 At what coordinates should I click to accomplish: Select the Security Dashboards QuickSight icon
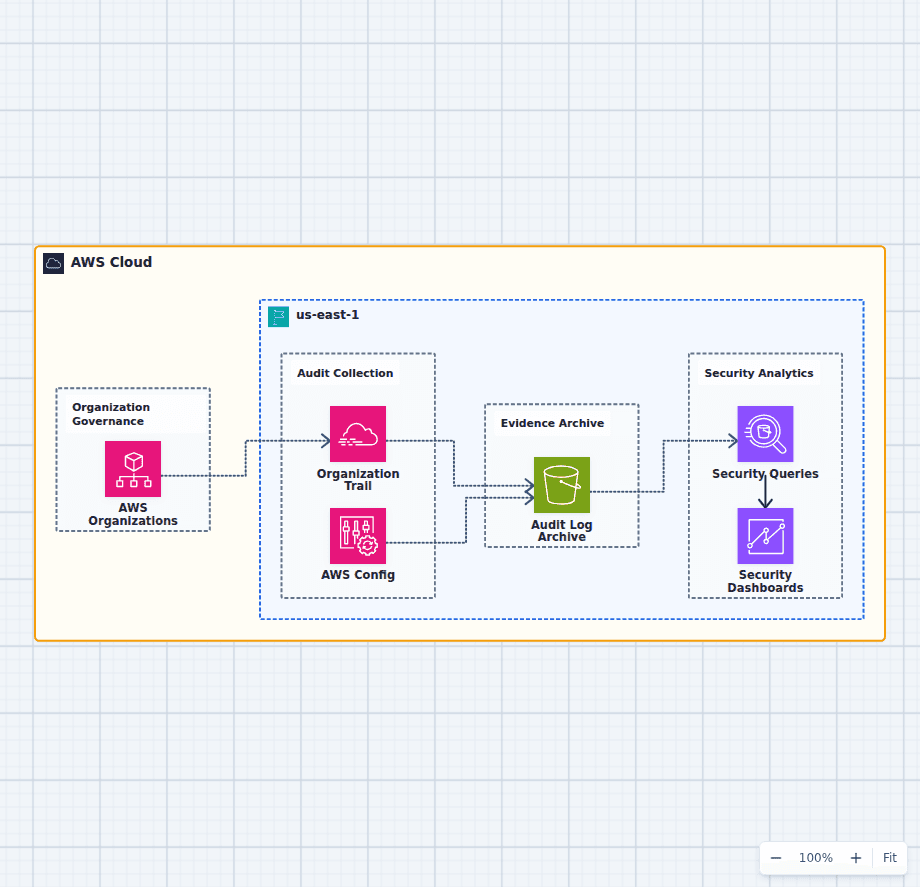pyautogui.click(x=765, y=536)
